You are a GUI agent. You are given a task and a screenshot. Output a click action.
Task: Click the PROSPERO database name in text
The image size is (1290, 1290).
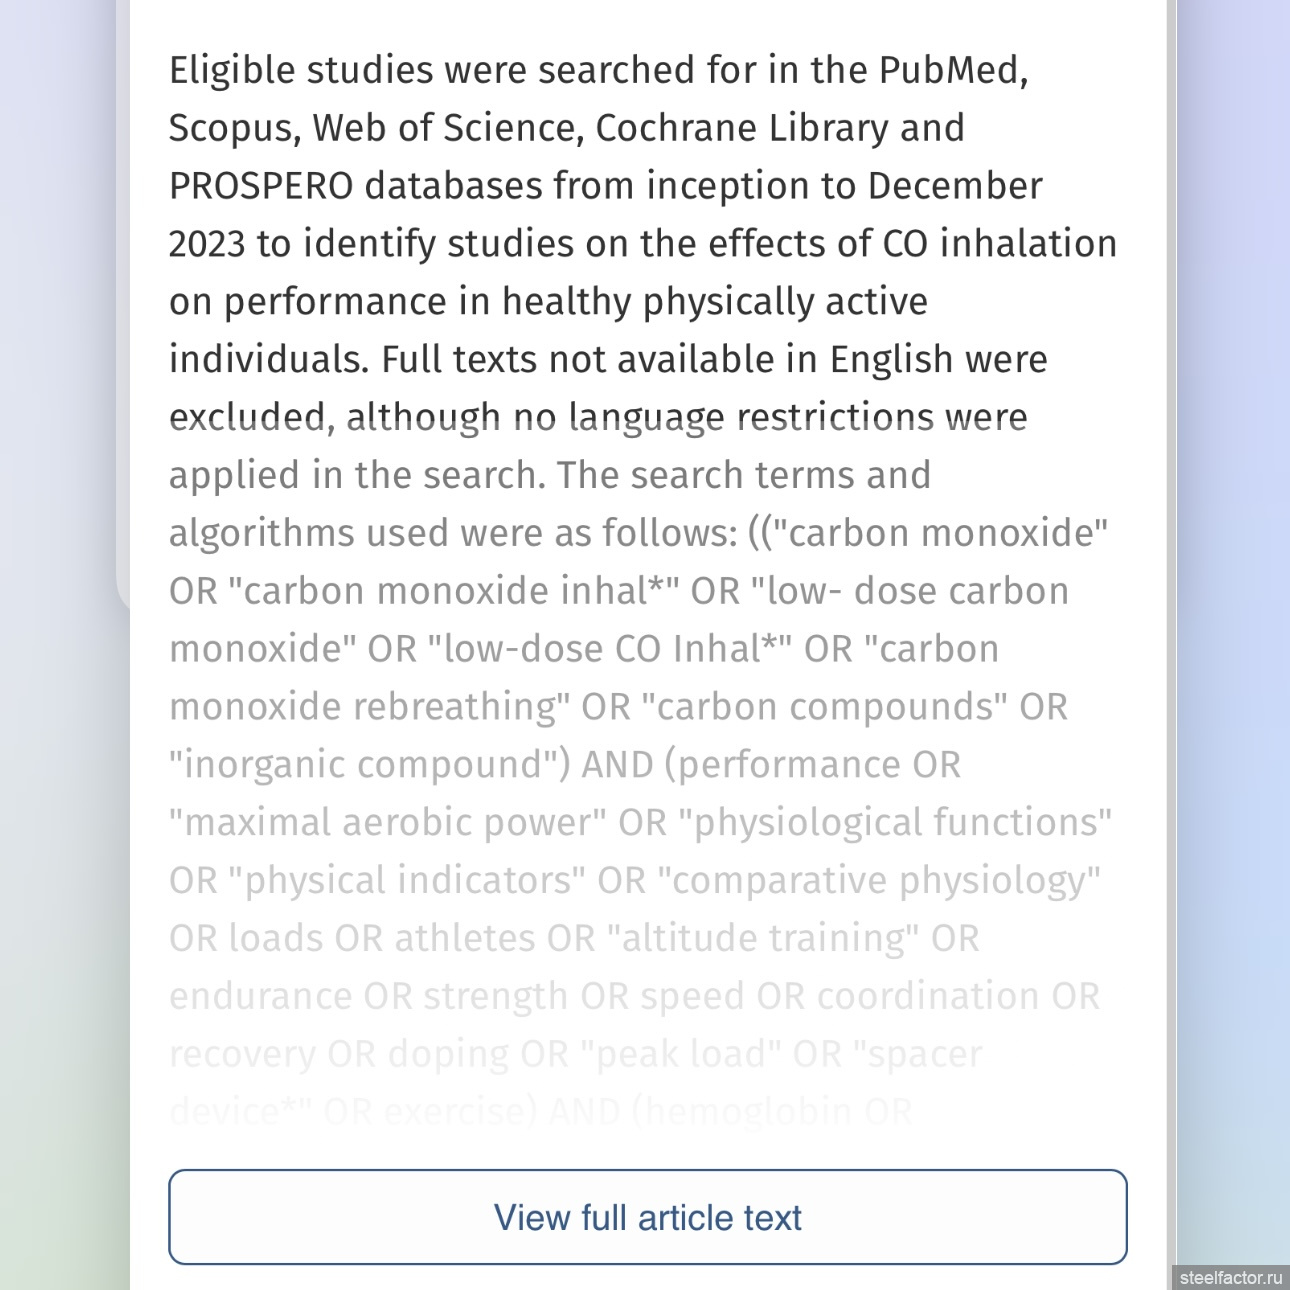point(261,186)
